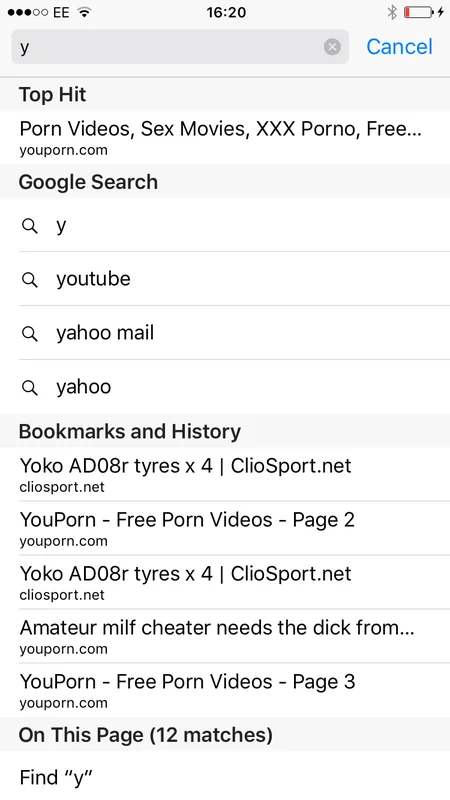Tap the search icon beside the yahoo suggestion
Image resolution: width=450 pixels, height=800 pixels.
30,388
